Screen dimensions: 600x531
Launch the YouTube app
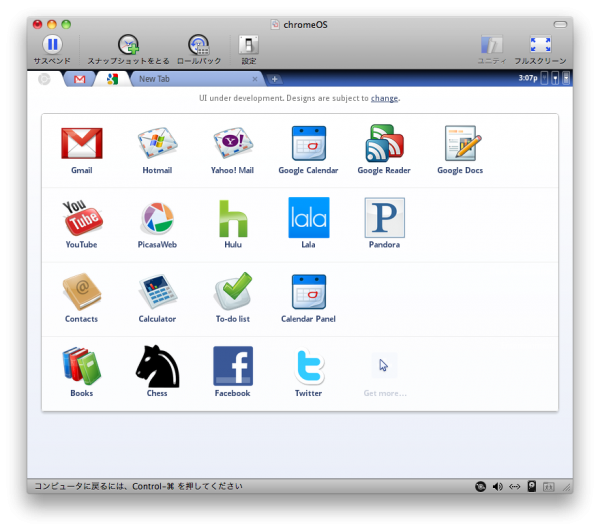tap(82, 217)
